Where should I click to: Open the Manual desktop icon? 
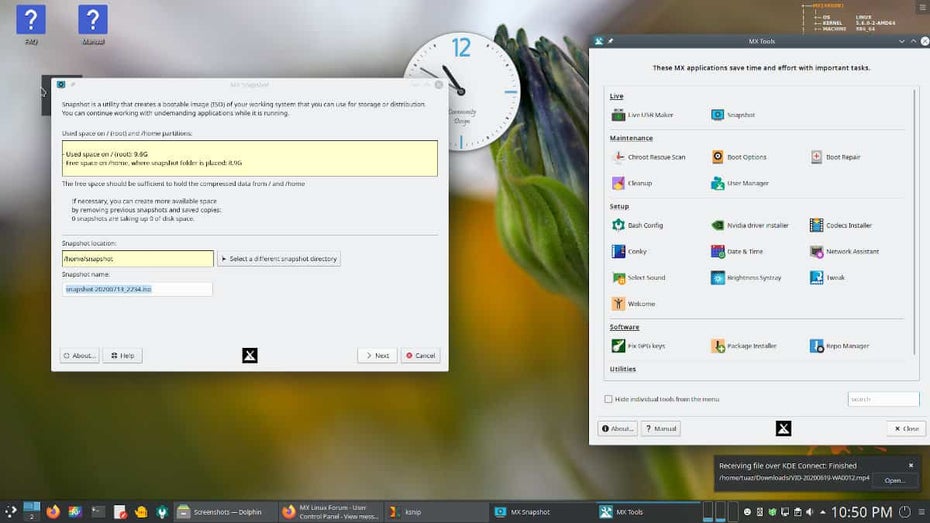coord(93,25)
